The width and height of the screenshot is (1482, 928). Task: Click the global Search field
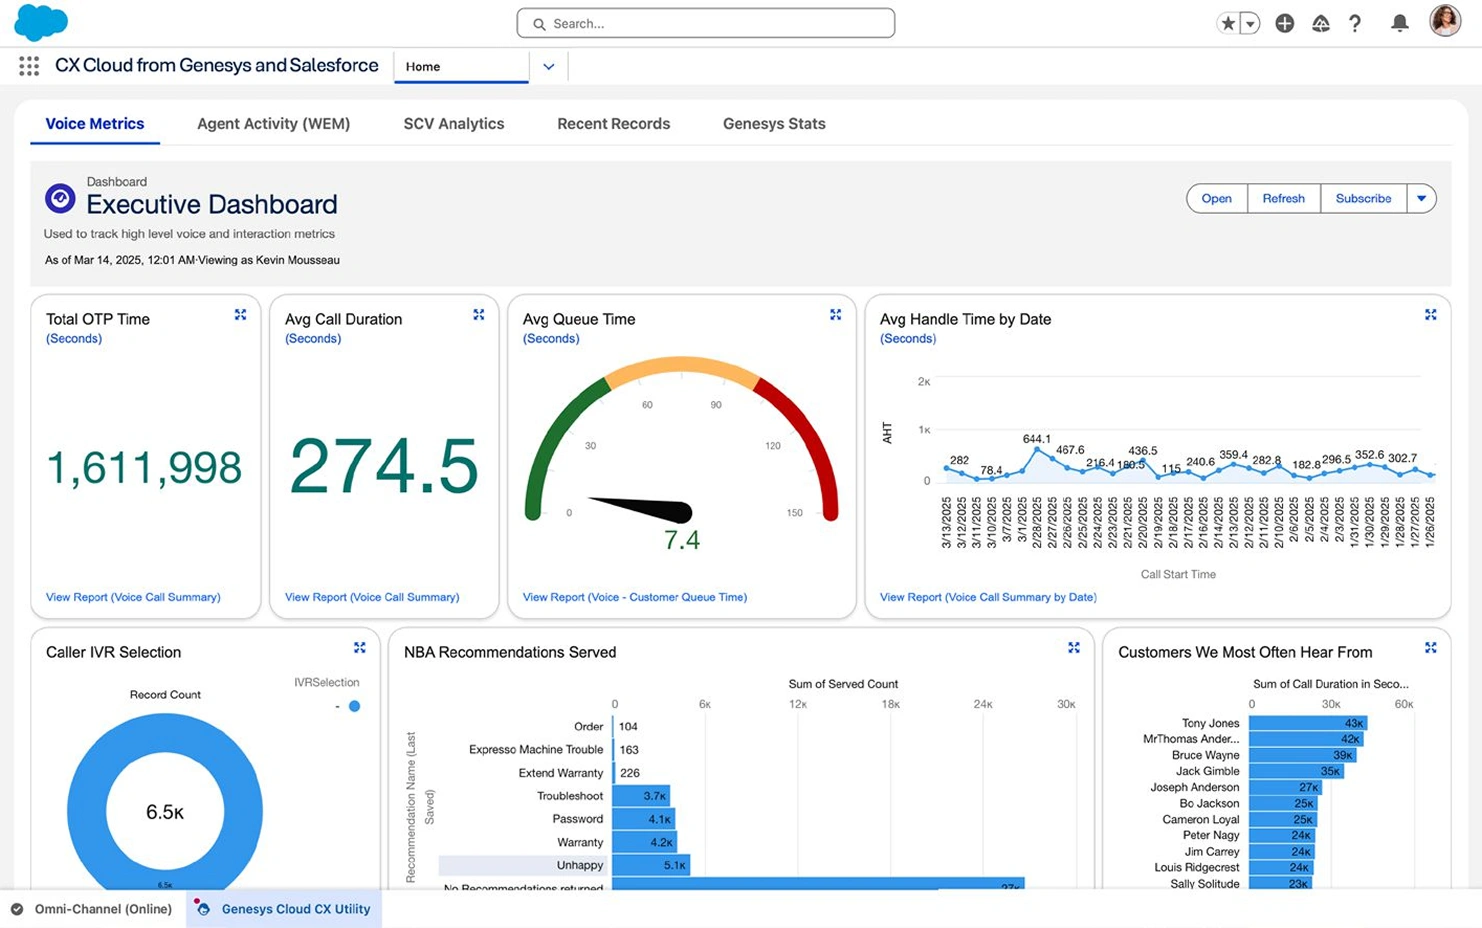[x=706, y=23]
